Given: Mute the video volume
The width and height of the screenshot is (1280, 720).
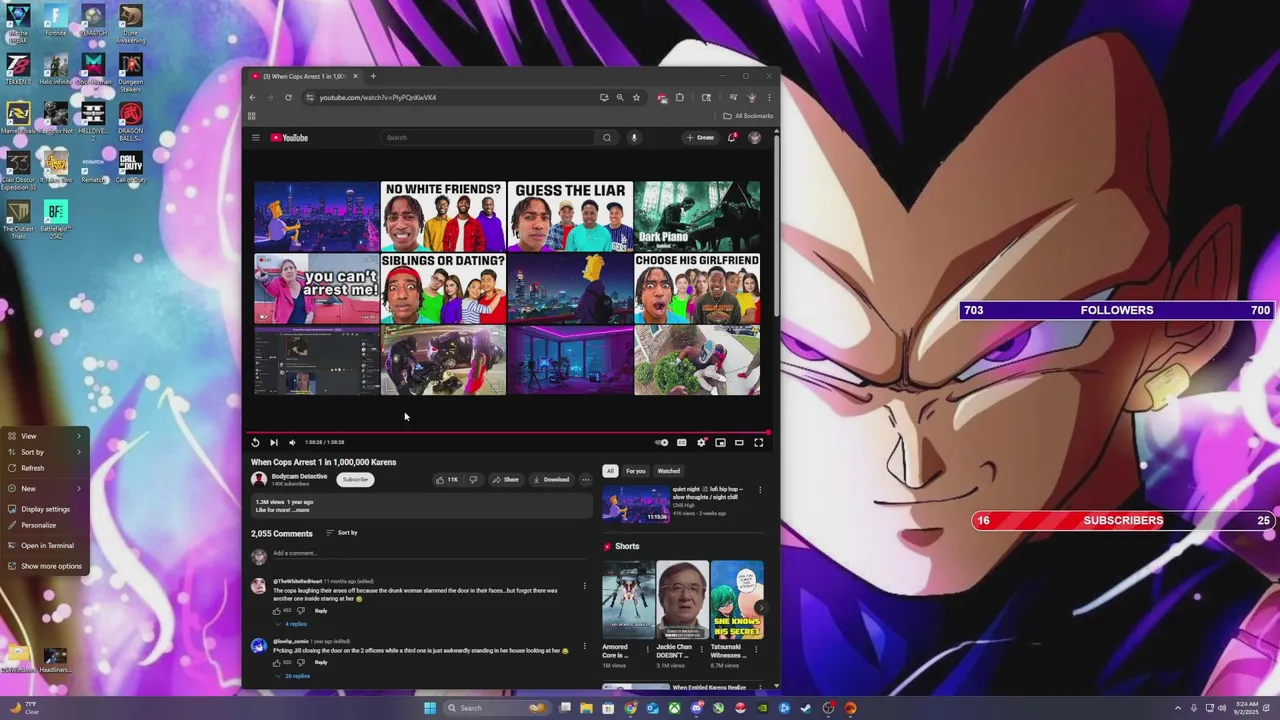Looking at the screenshot, I should point(292,442).
